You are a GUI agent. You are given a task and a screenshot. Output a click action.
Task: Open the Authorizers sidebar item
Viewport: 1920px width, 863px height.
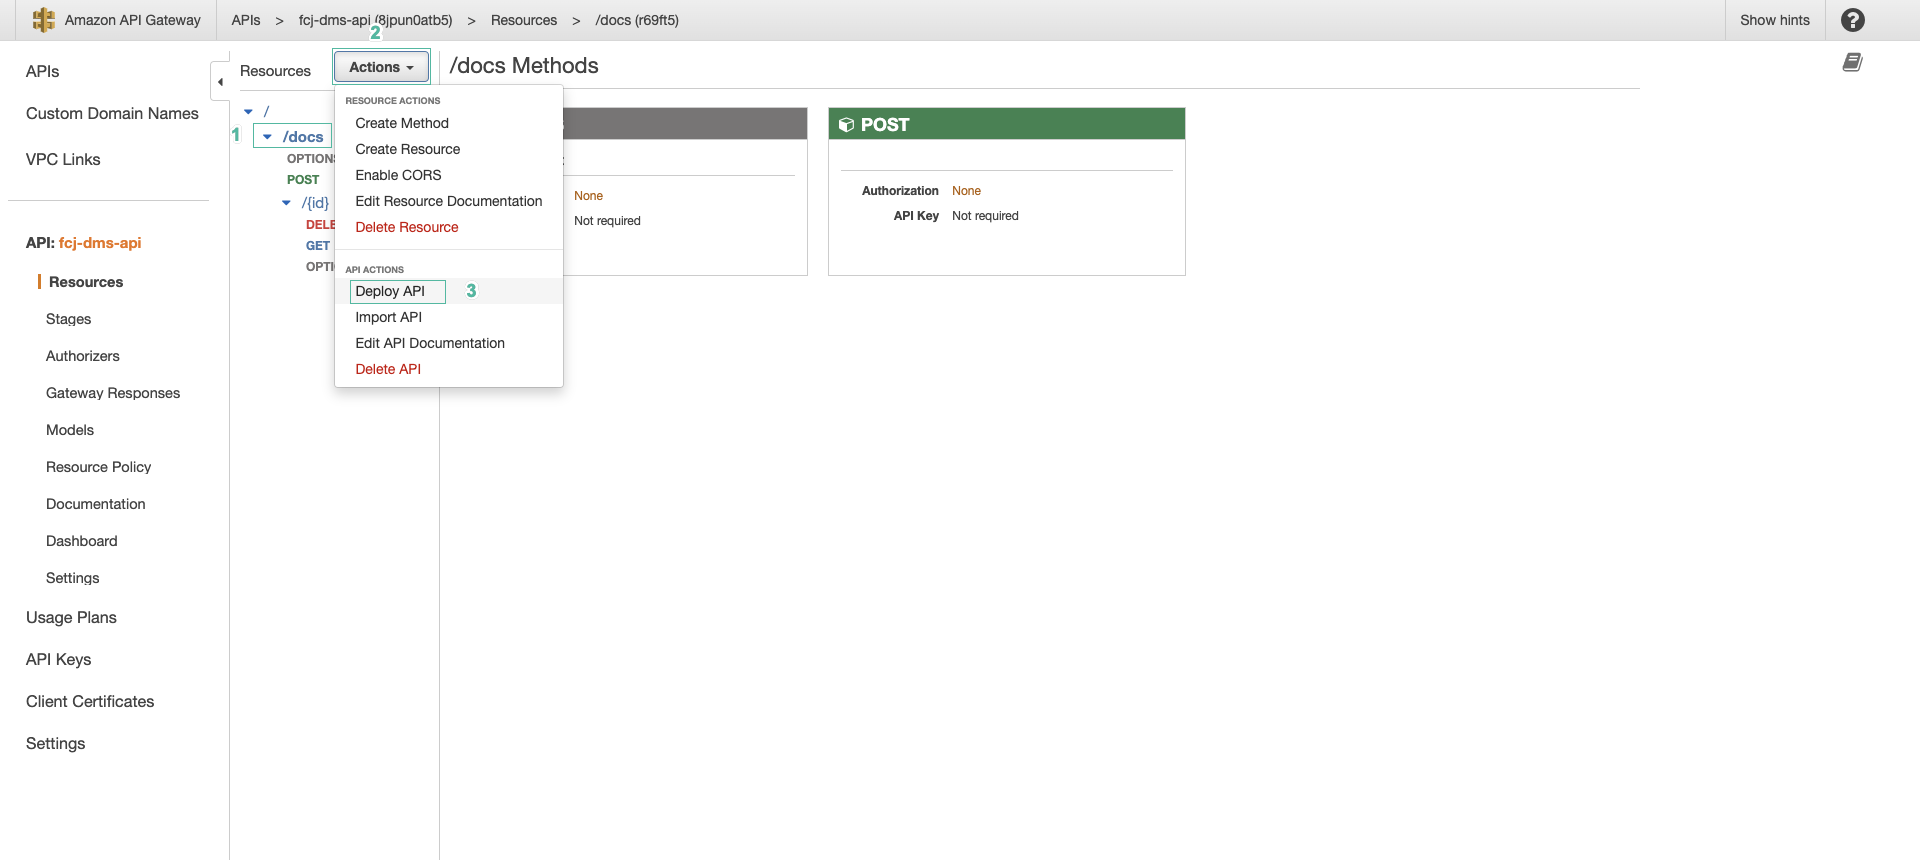coord(83,356)
